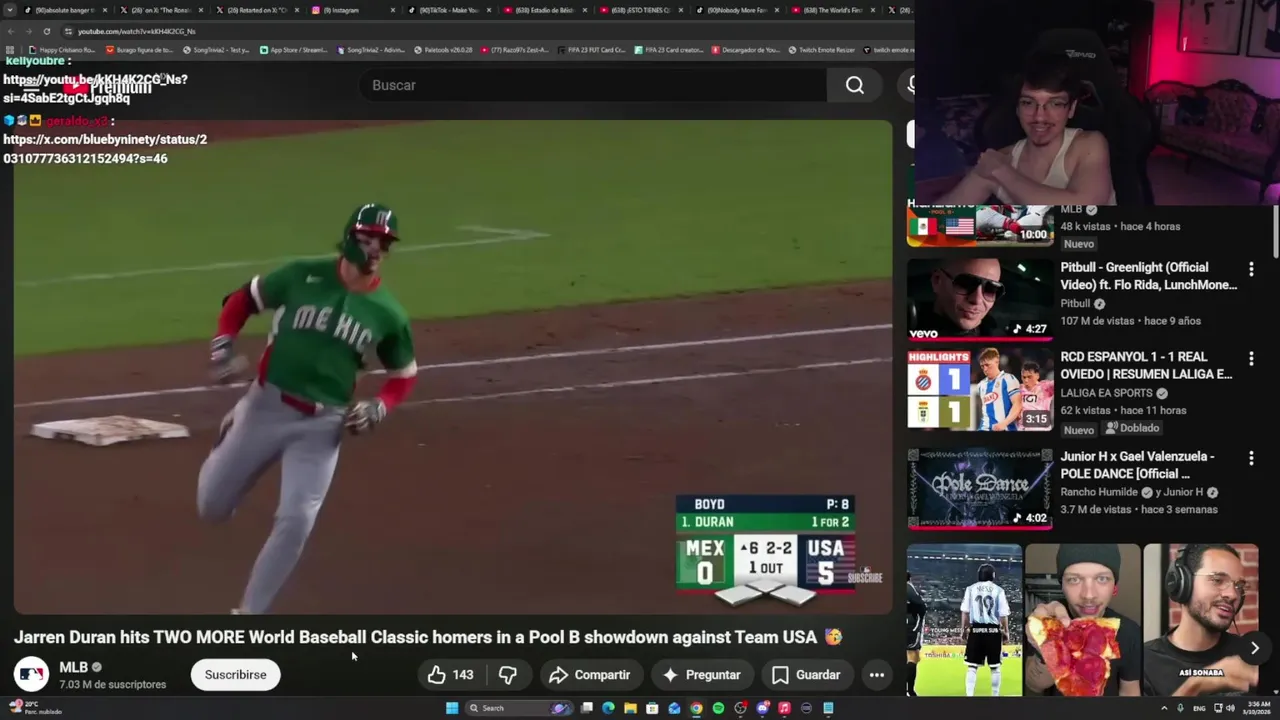Open more actions ellipsis under video
This screenshot has height=720, width=1280.
[x=877, y=675]
